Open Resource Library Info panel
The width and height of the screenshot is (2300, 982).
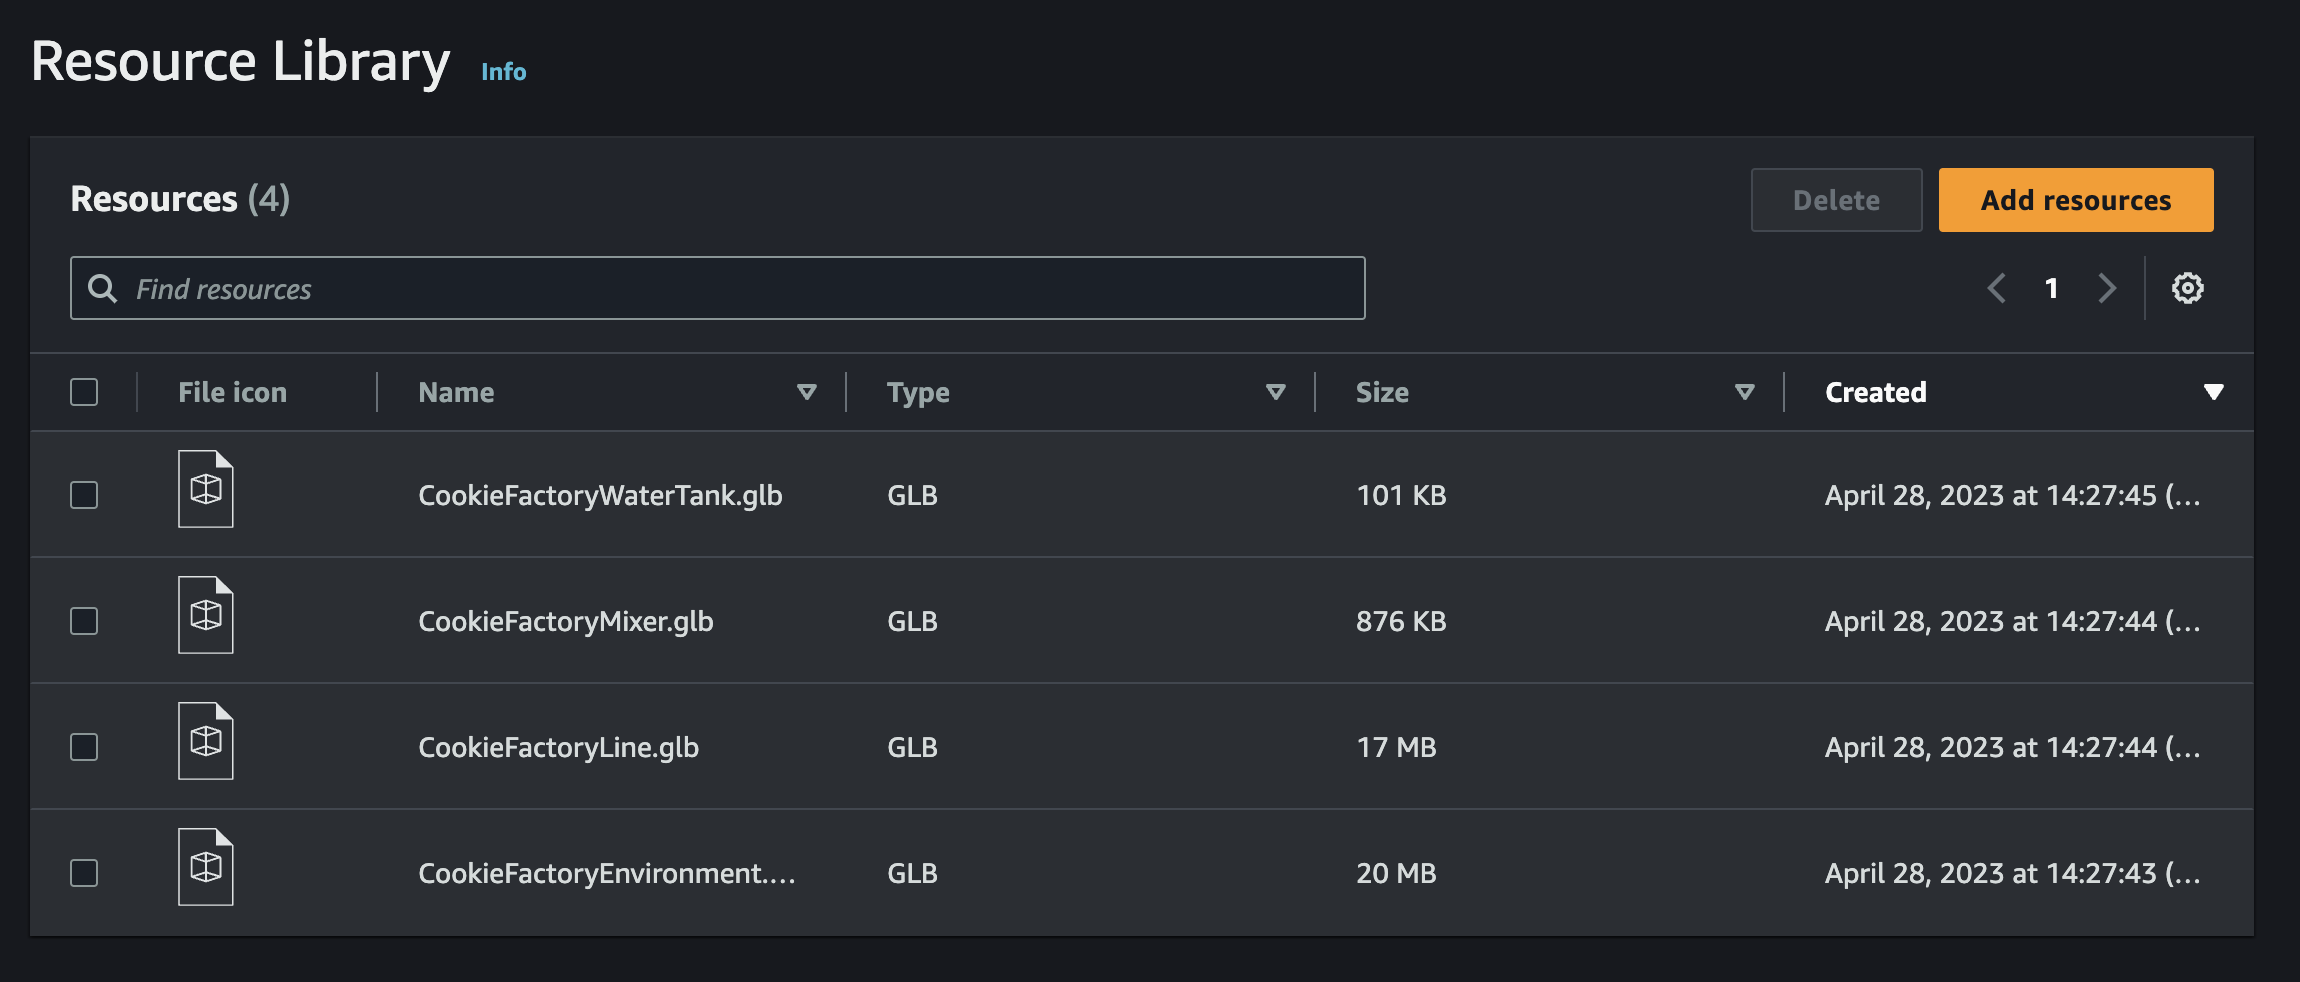[503, 71]
